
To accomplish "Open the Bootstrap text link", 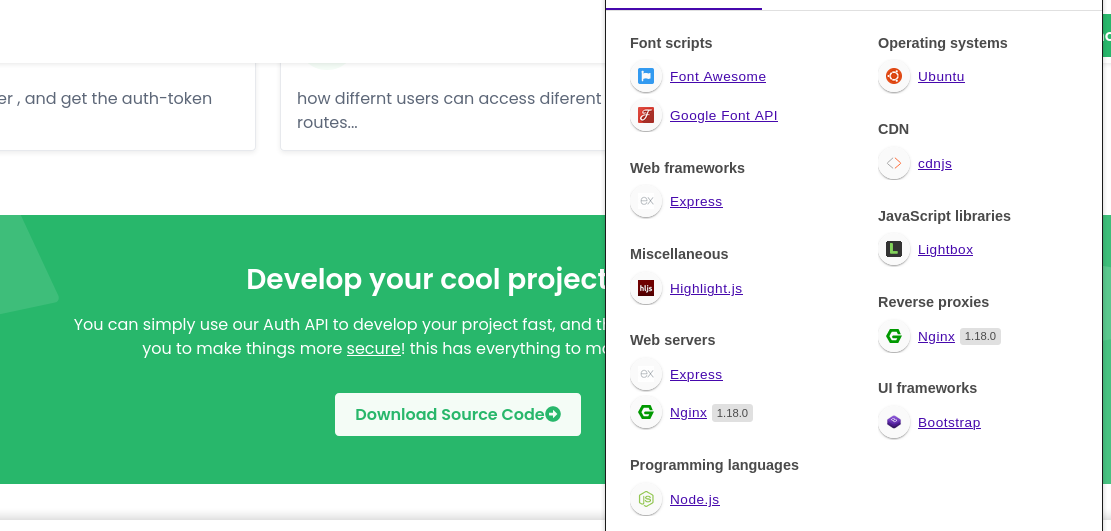I will pyautogui.click(x=949, y=423).
